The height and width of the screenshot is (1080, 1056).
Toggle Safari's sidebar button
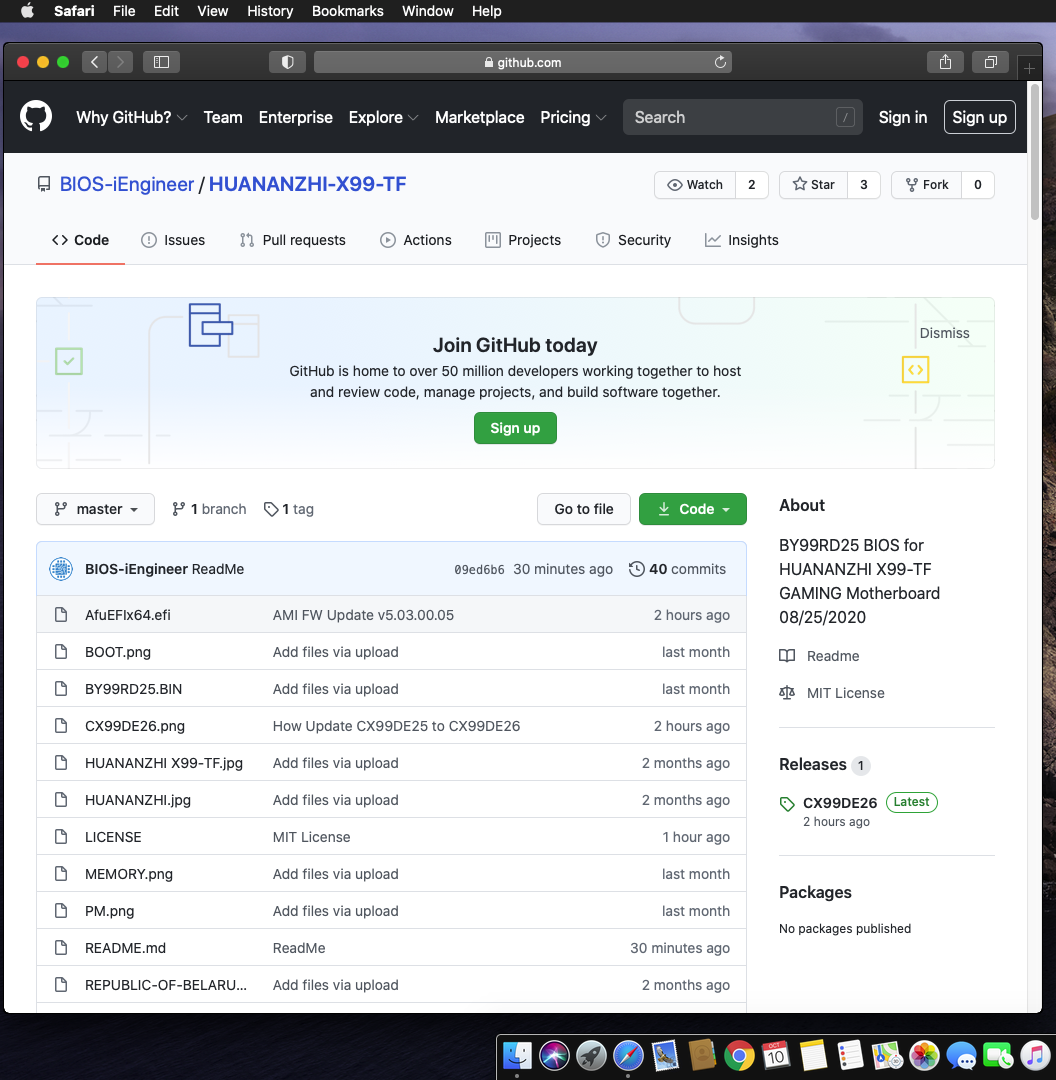click(x=161, y=62)
